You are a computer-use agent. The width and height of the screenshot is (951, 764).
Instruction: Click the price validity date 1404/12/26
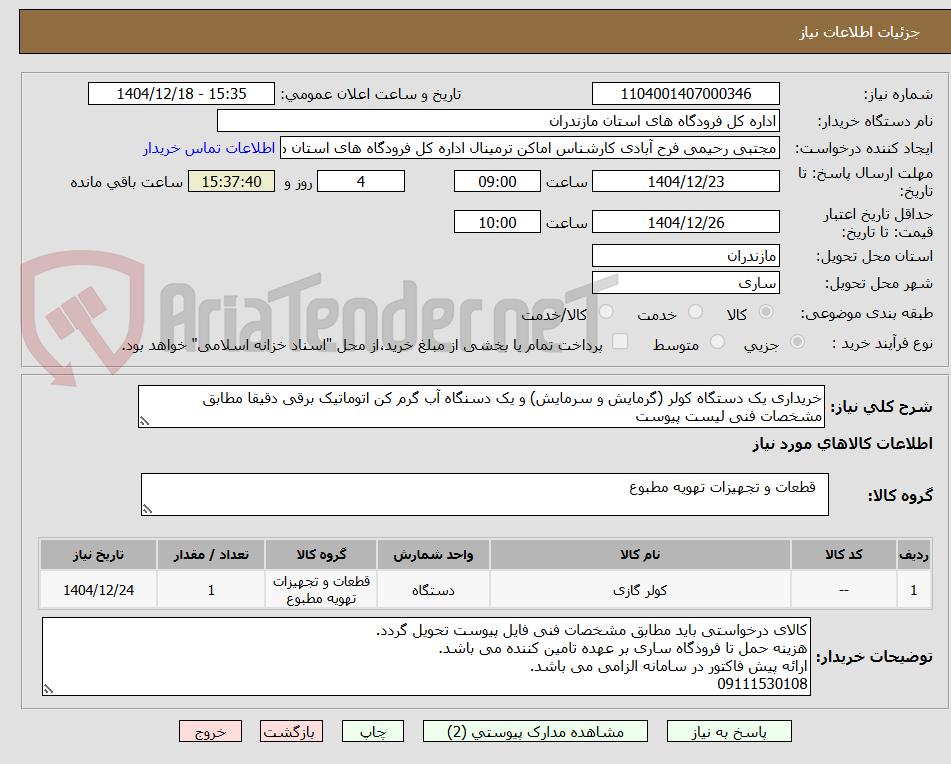tap(685, 222)
